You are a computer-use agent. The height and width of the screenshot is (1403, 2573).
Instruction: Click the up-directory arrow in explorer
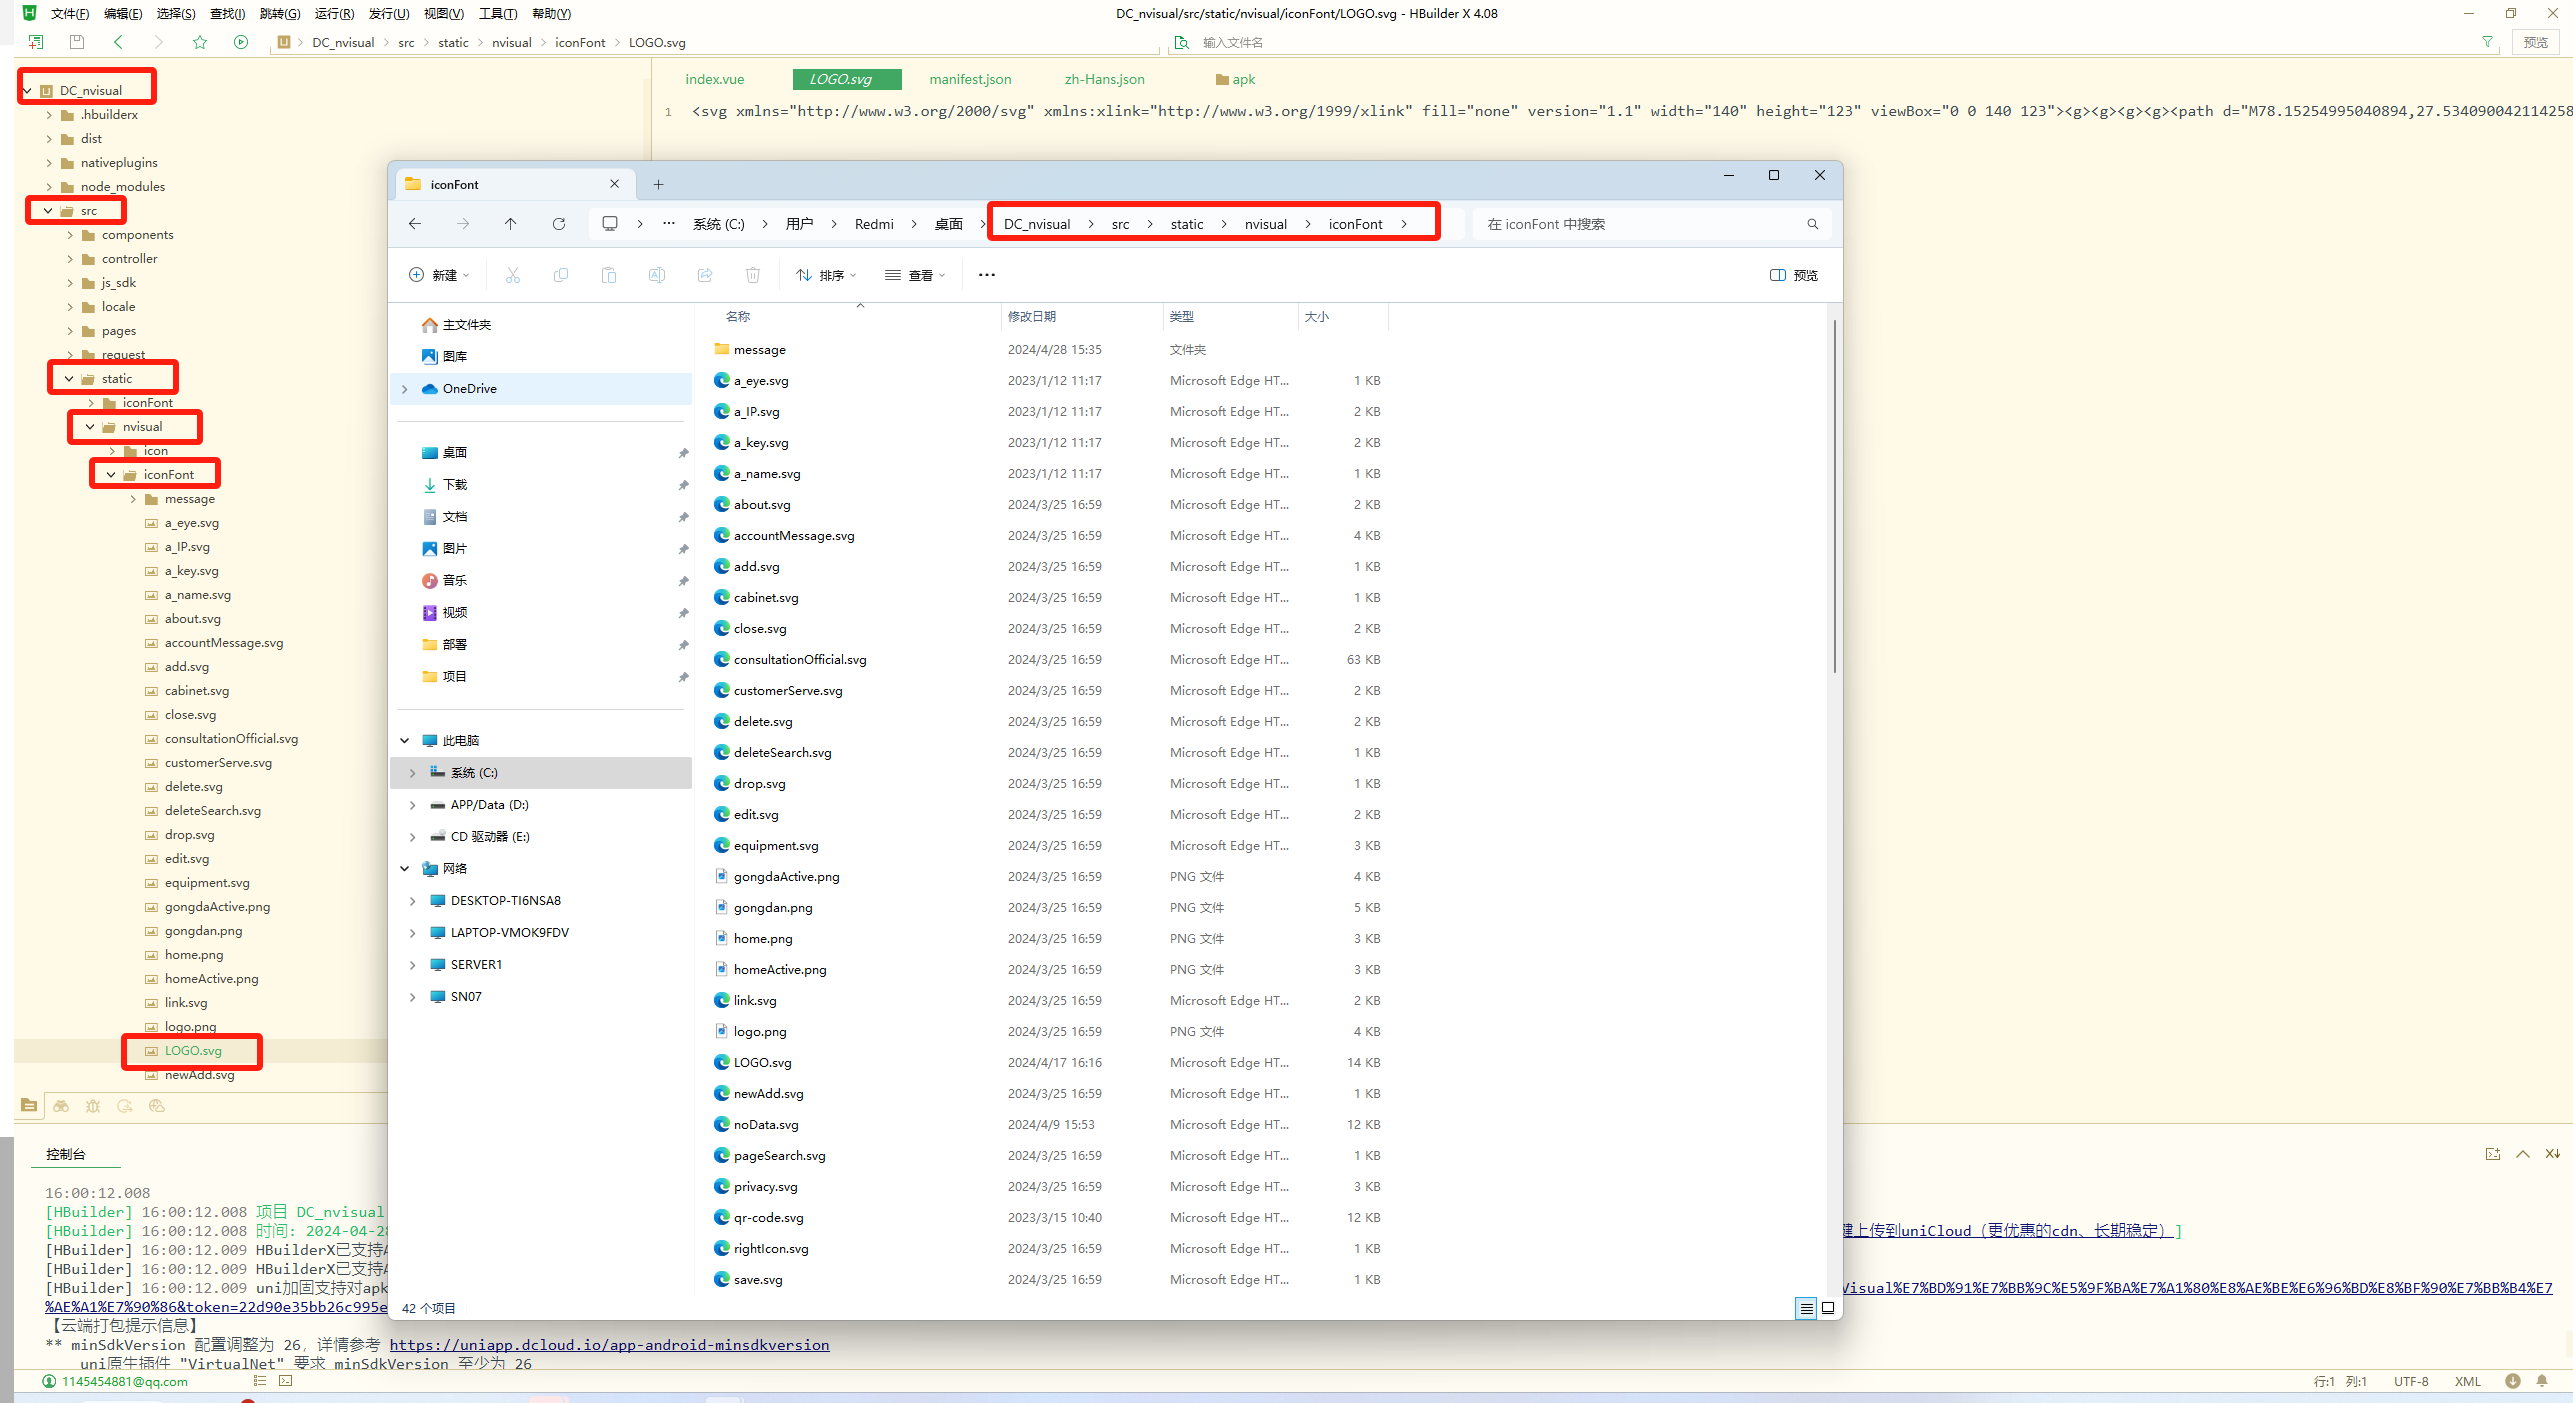(510, 224)
